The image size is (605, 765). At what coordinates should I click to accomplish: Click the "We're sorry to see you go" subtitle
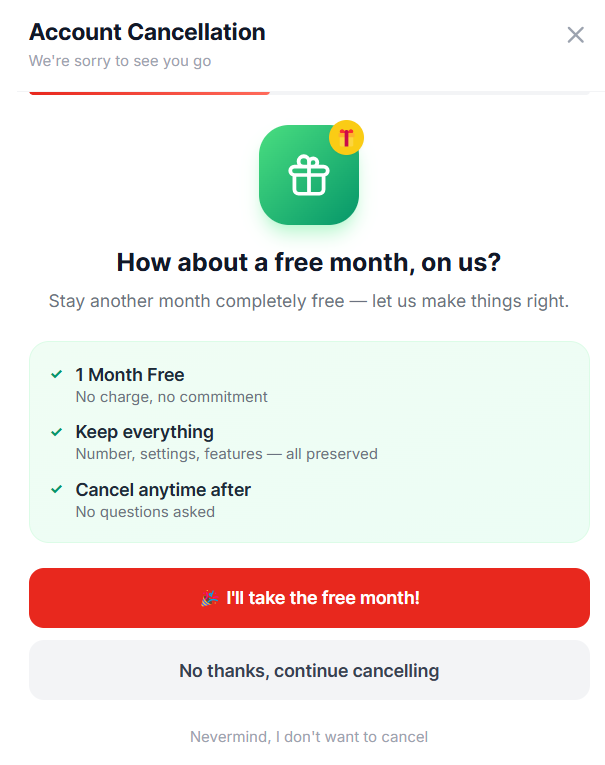tap(120, 61)
